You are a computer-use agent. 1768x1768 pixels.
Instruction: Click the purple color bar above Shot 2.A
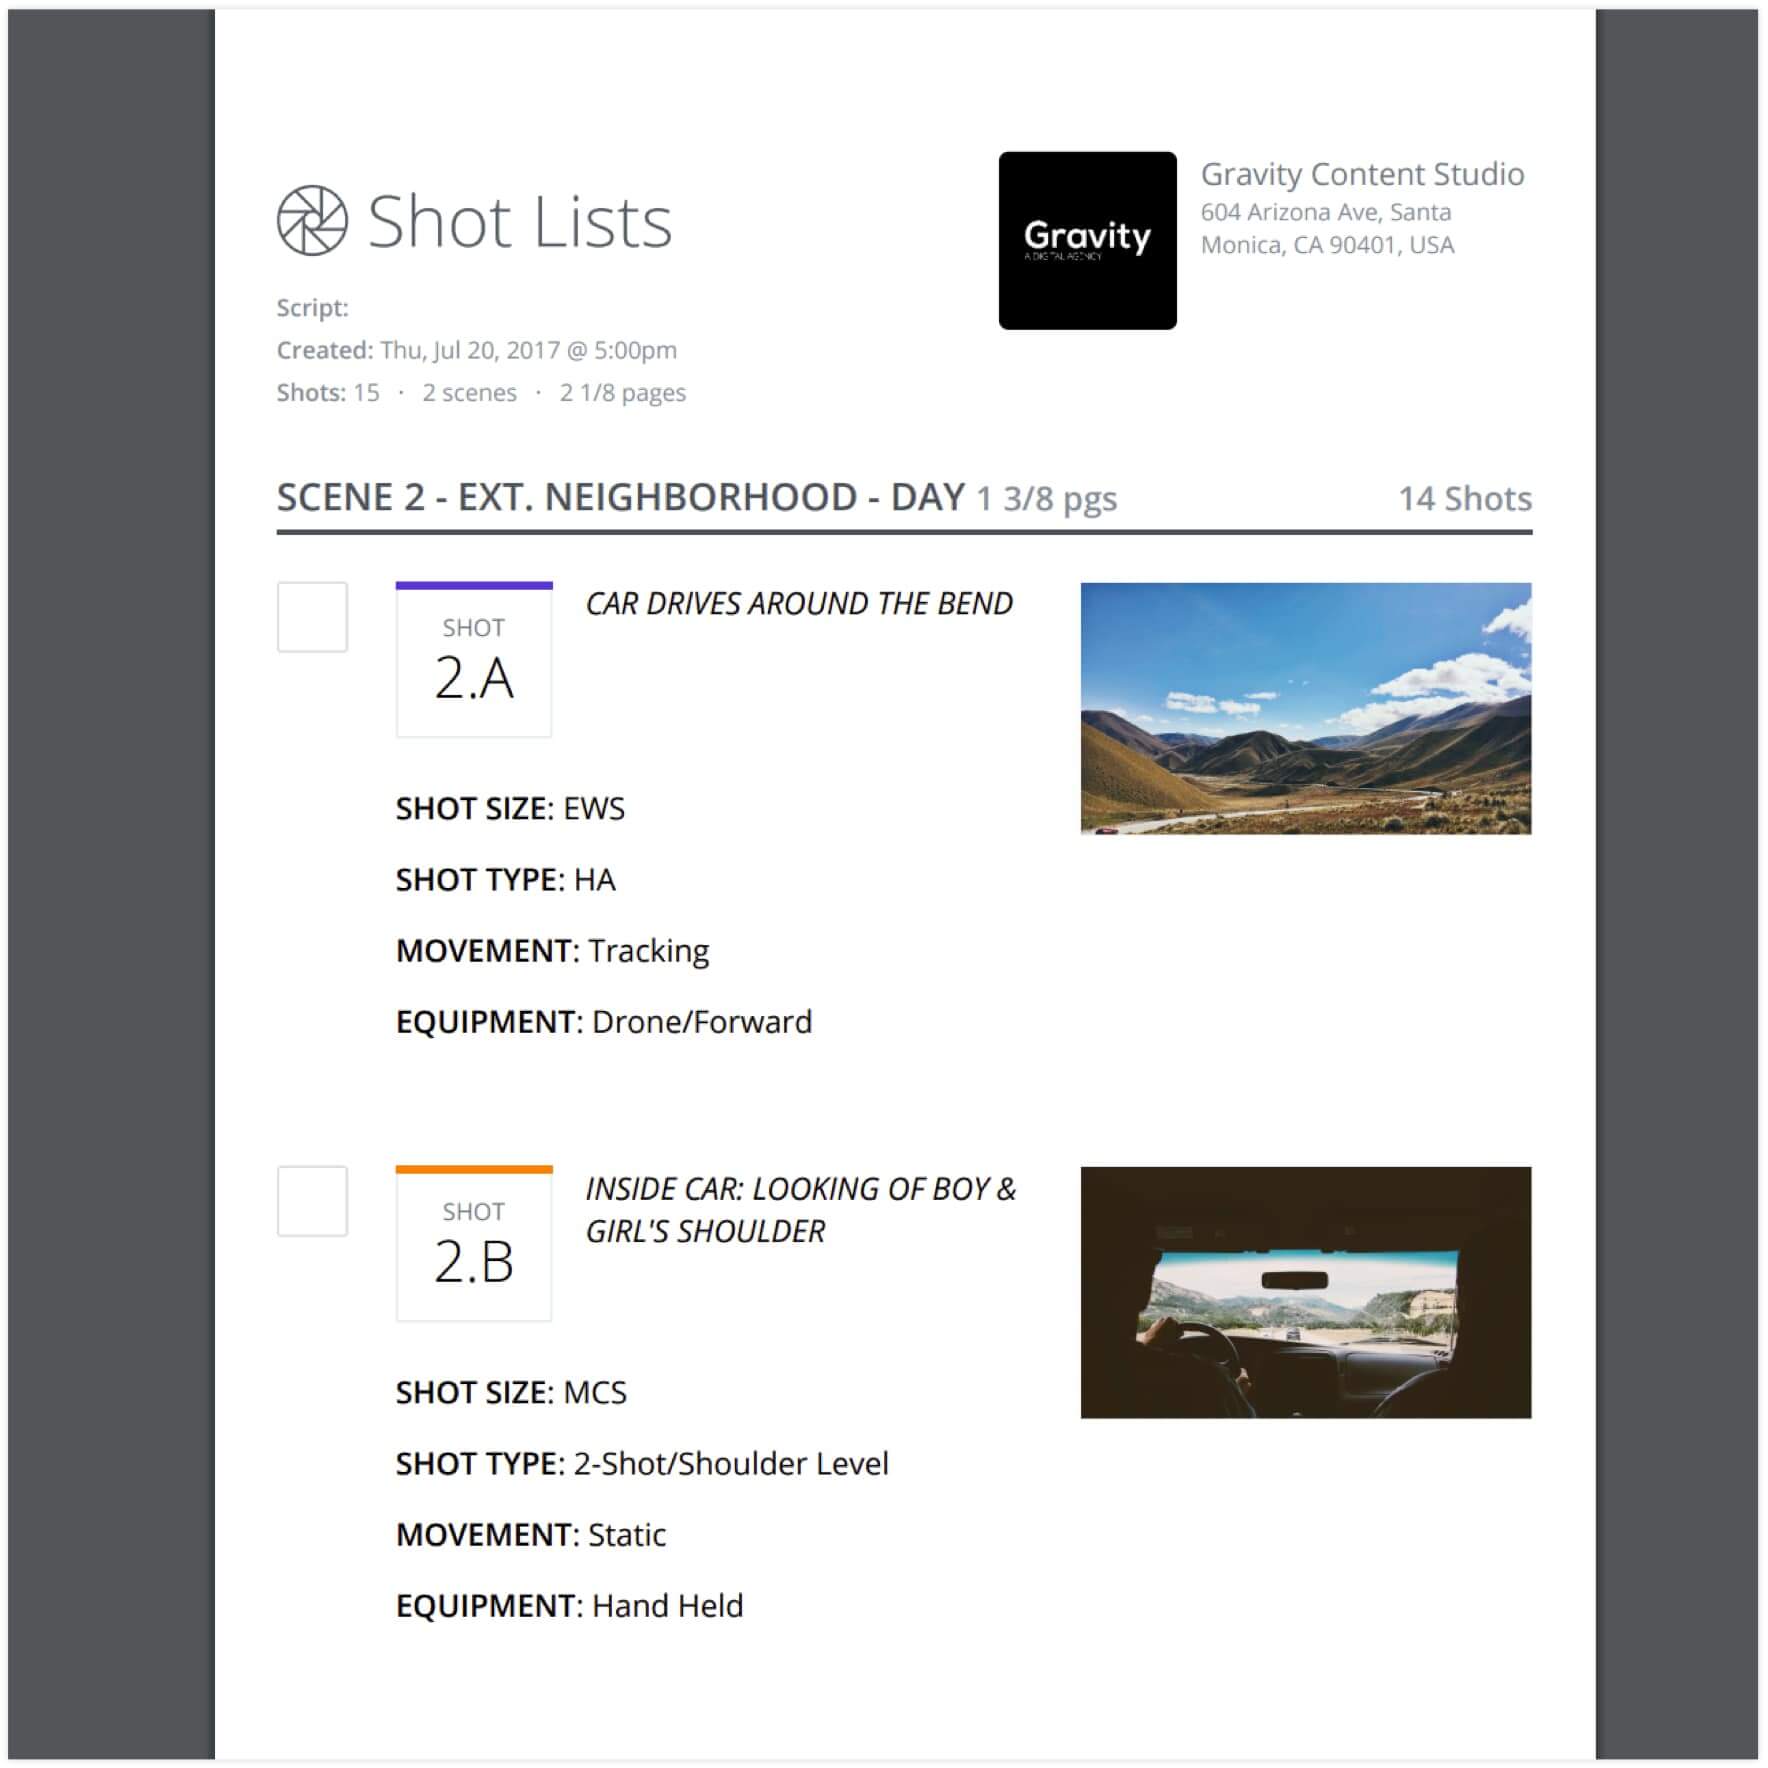[x=474, y=586]
